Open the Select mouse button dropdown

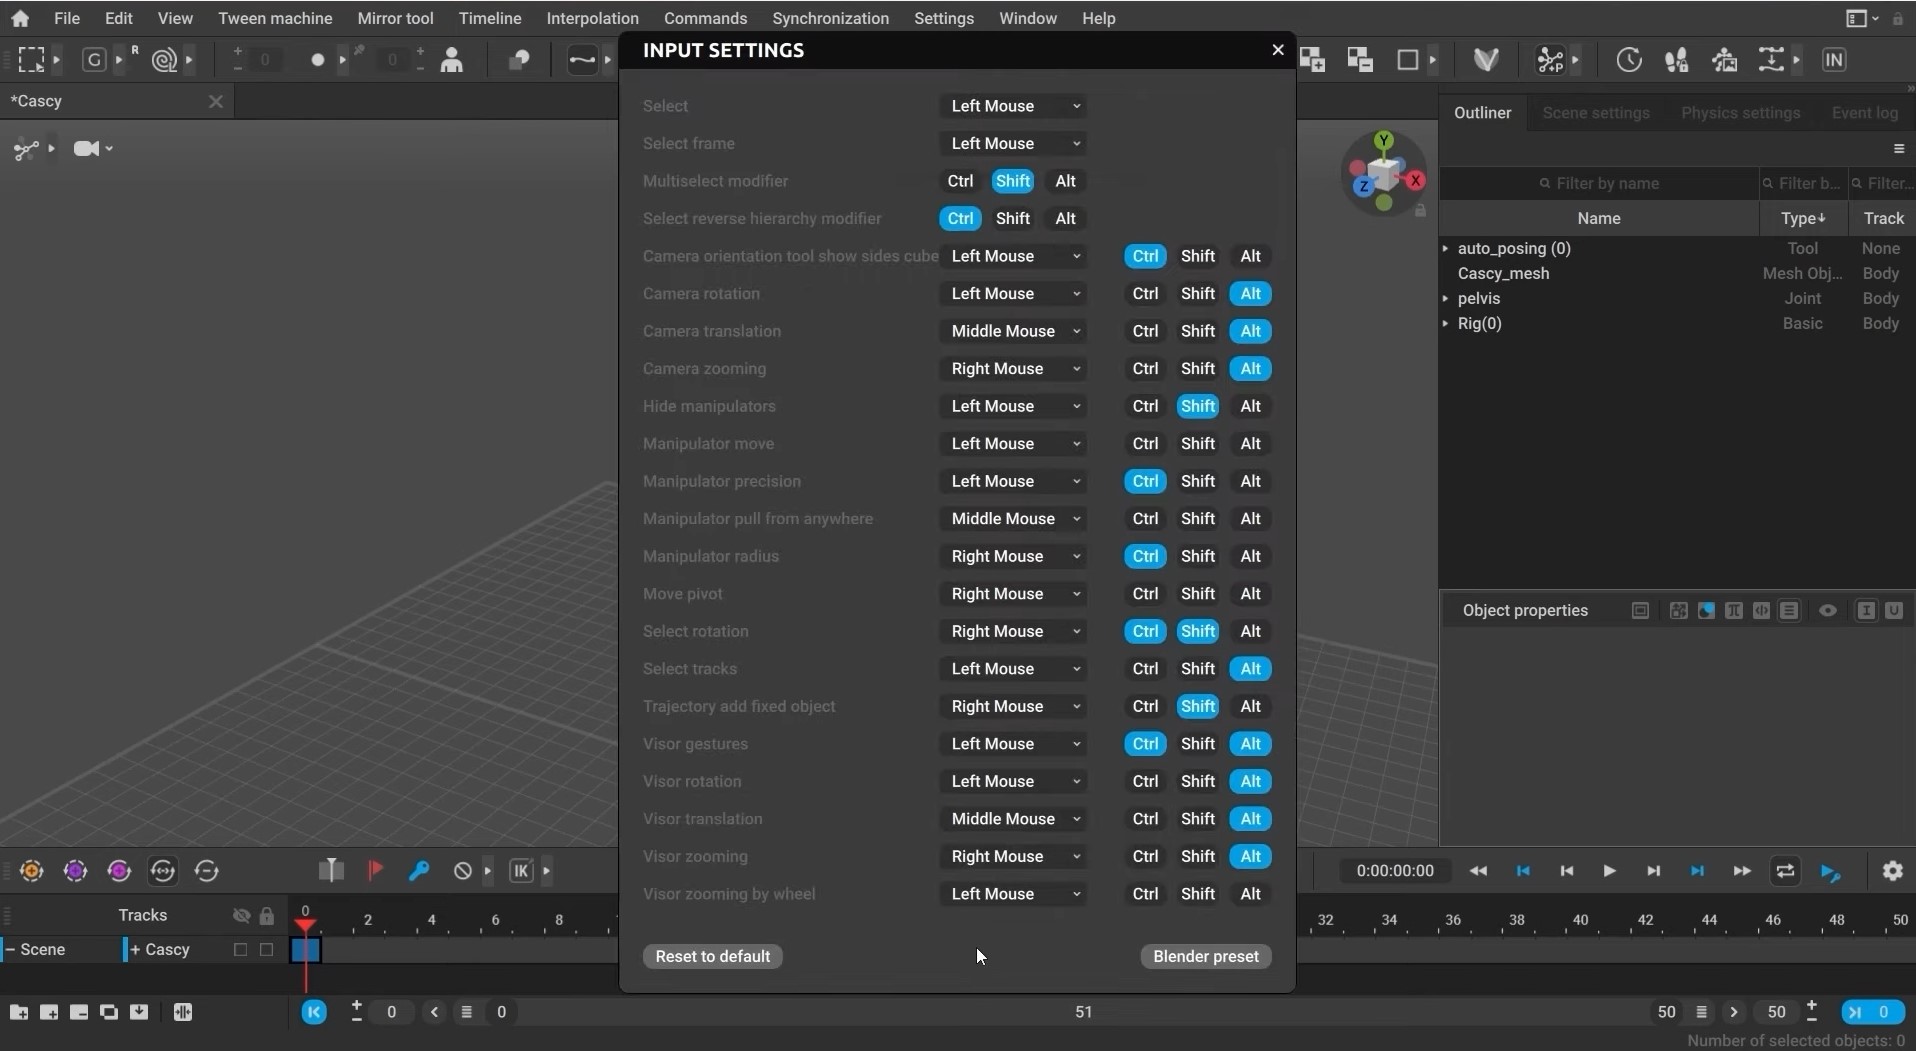pos(1013,106)
